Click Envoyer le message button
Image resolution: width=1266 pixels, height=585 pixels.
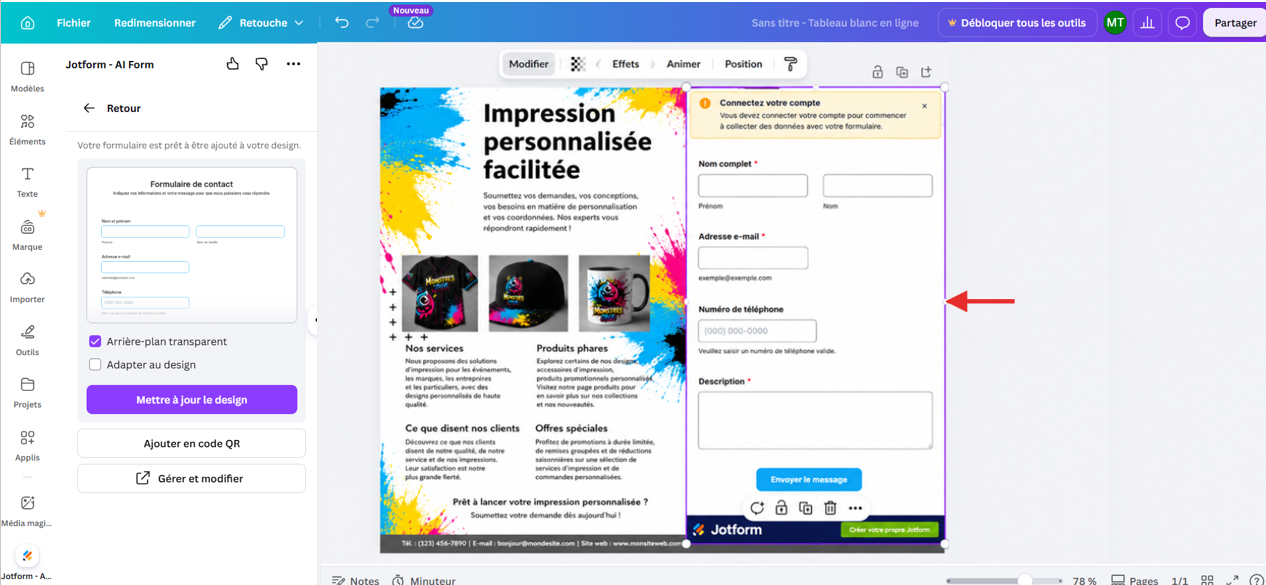(x=809, y=480)
